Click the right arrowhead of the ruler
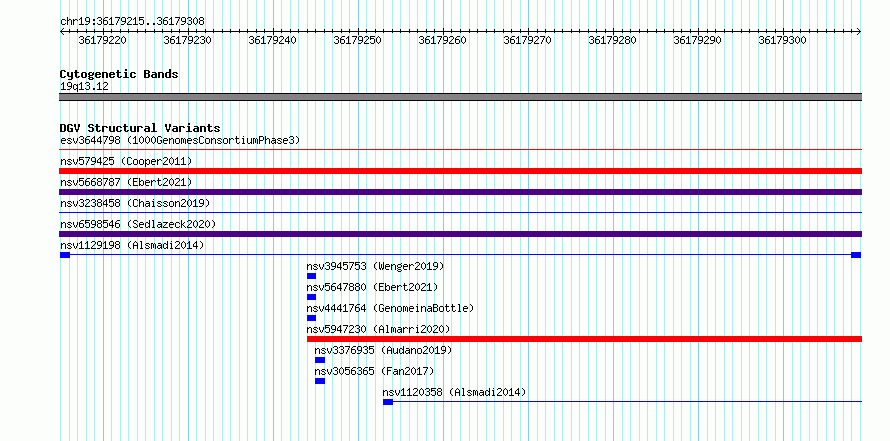 point(859,31)
